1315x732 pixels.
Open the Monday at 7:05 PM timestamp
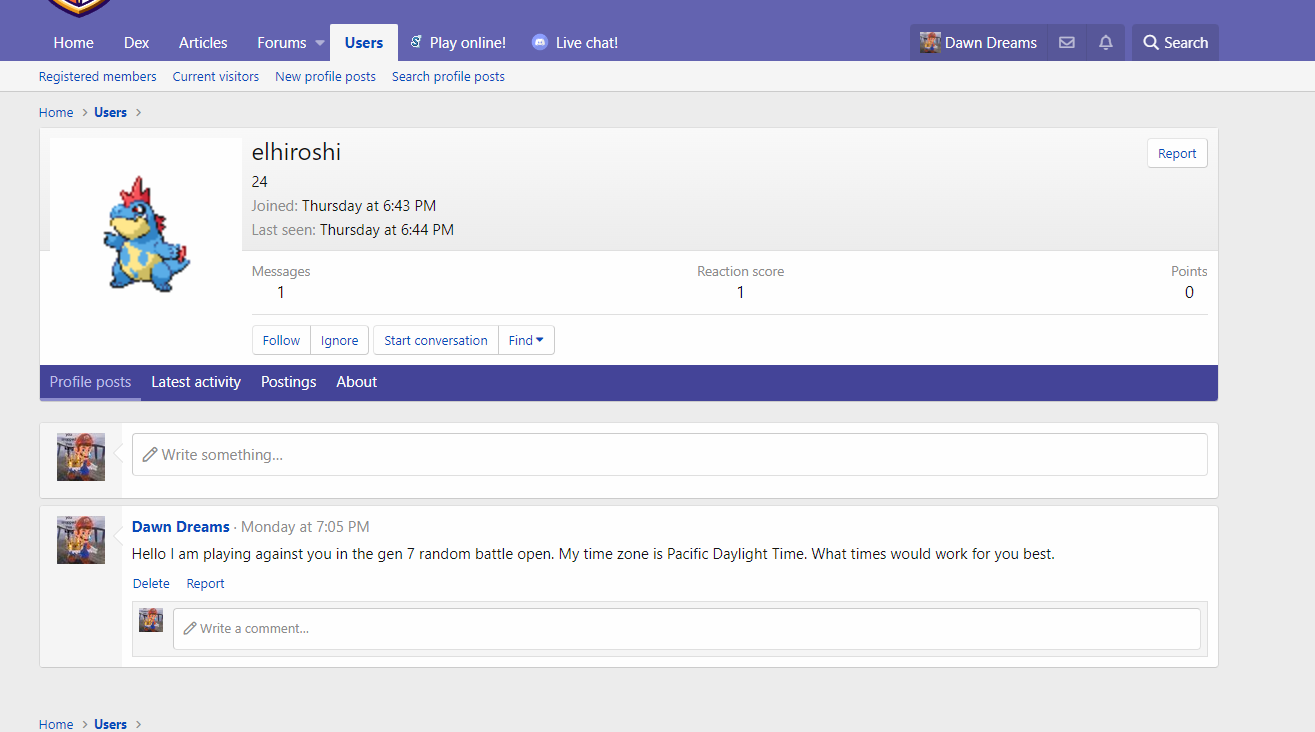305,527
